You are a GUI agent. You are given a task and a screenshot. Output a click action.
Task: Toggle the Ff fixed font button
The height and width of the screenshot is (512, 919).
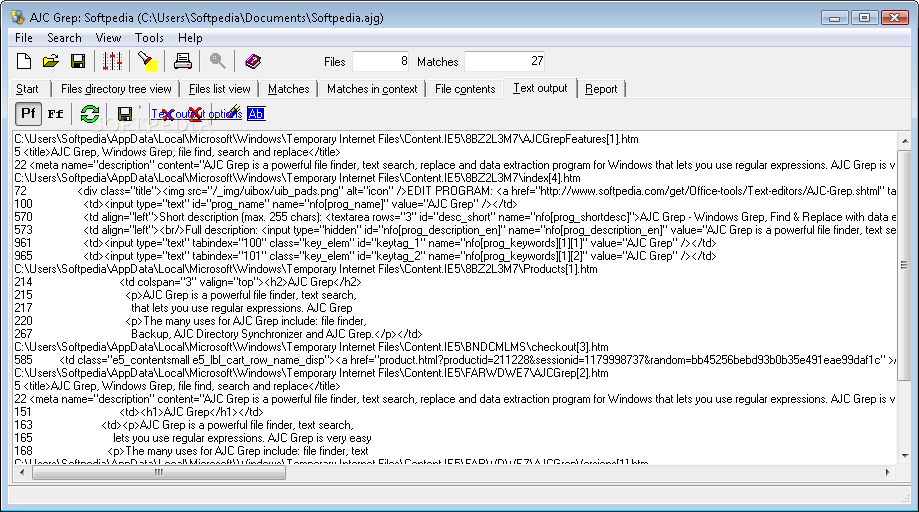click(x=55, y=114)
